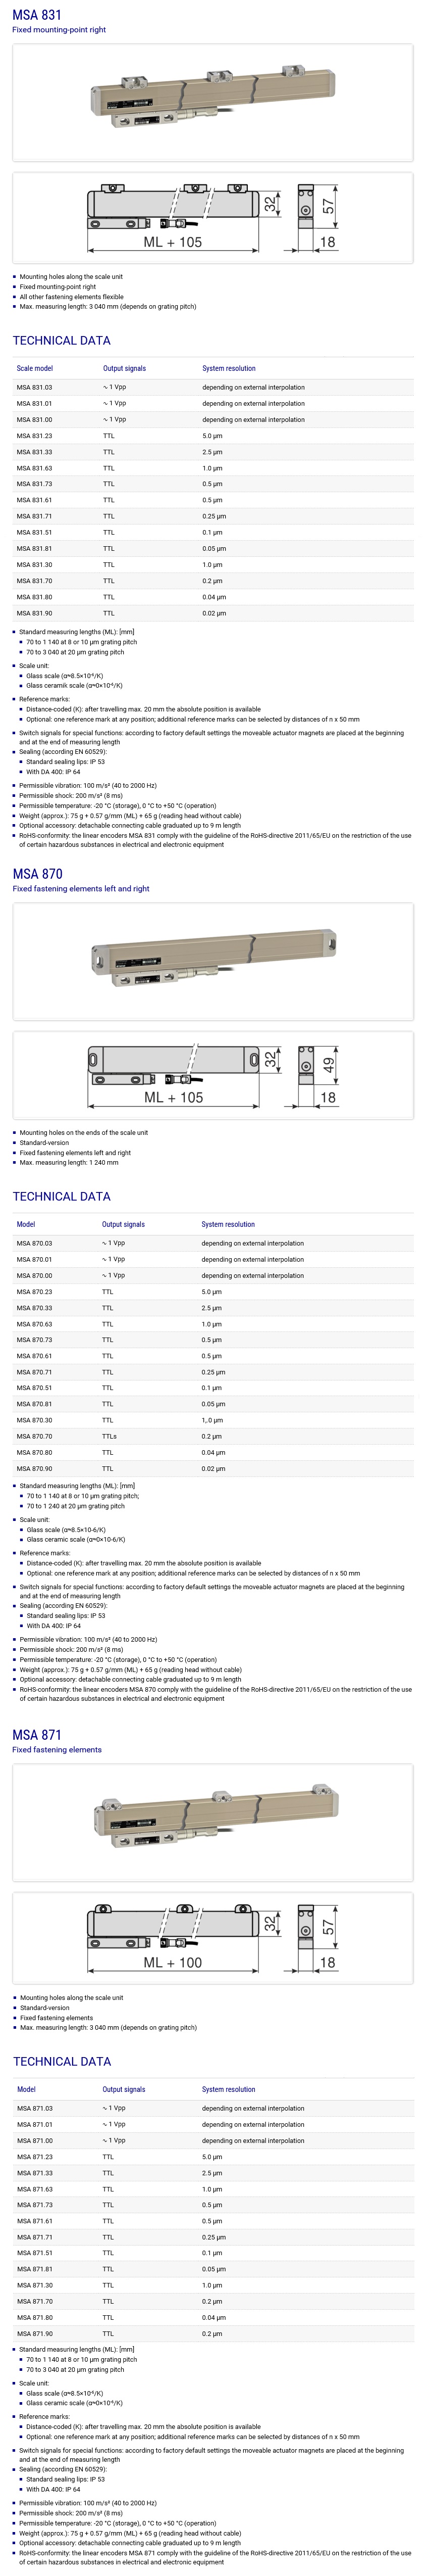Select the MSA 831.33 model cell
This screenshot has width=428, height=2576.
(35, 452)
